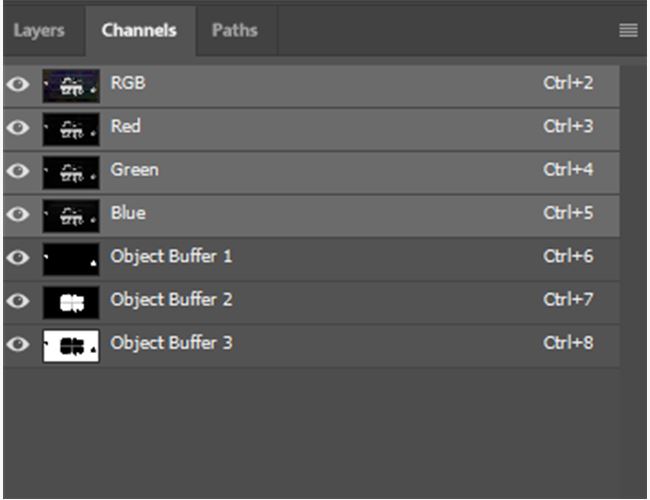Hide the RGB composite channel eye
The height and width of the screenshot is (500, 650).
tap(18, 85)
